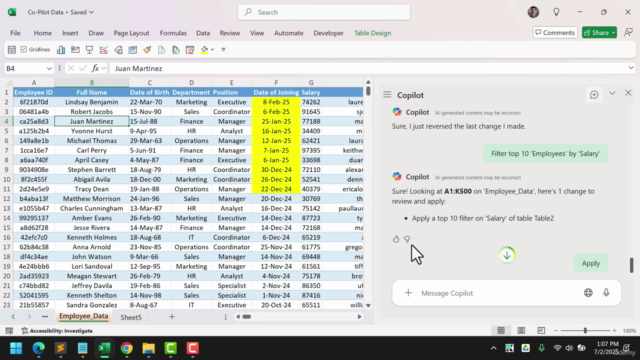Screen dimensions: 640x360
Task: Go to the next sheet arrow
Action: [29, 317]
